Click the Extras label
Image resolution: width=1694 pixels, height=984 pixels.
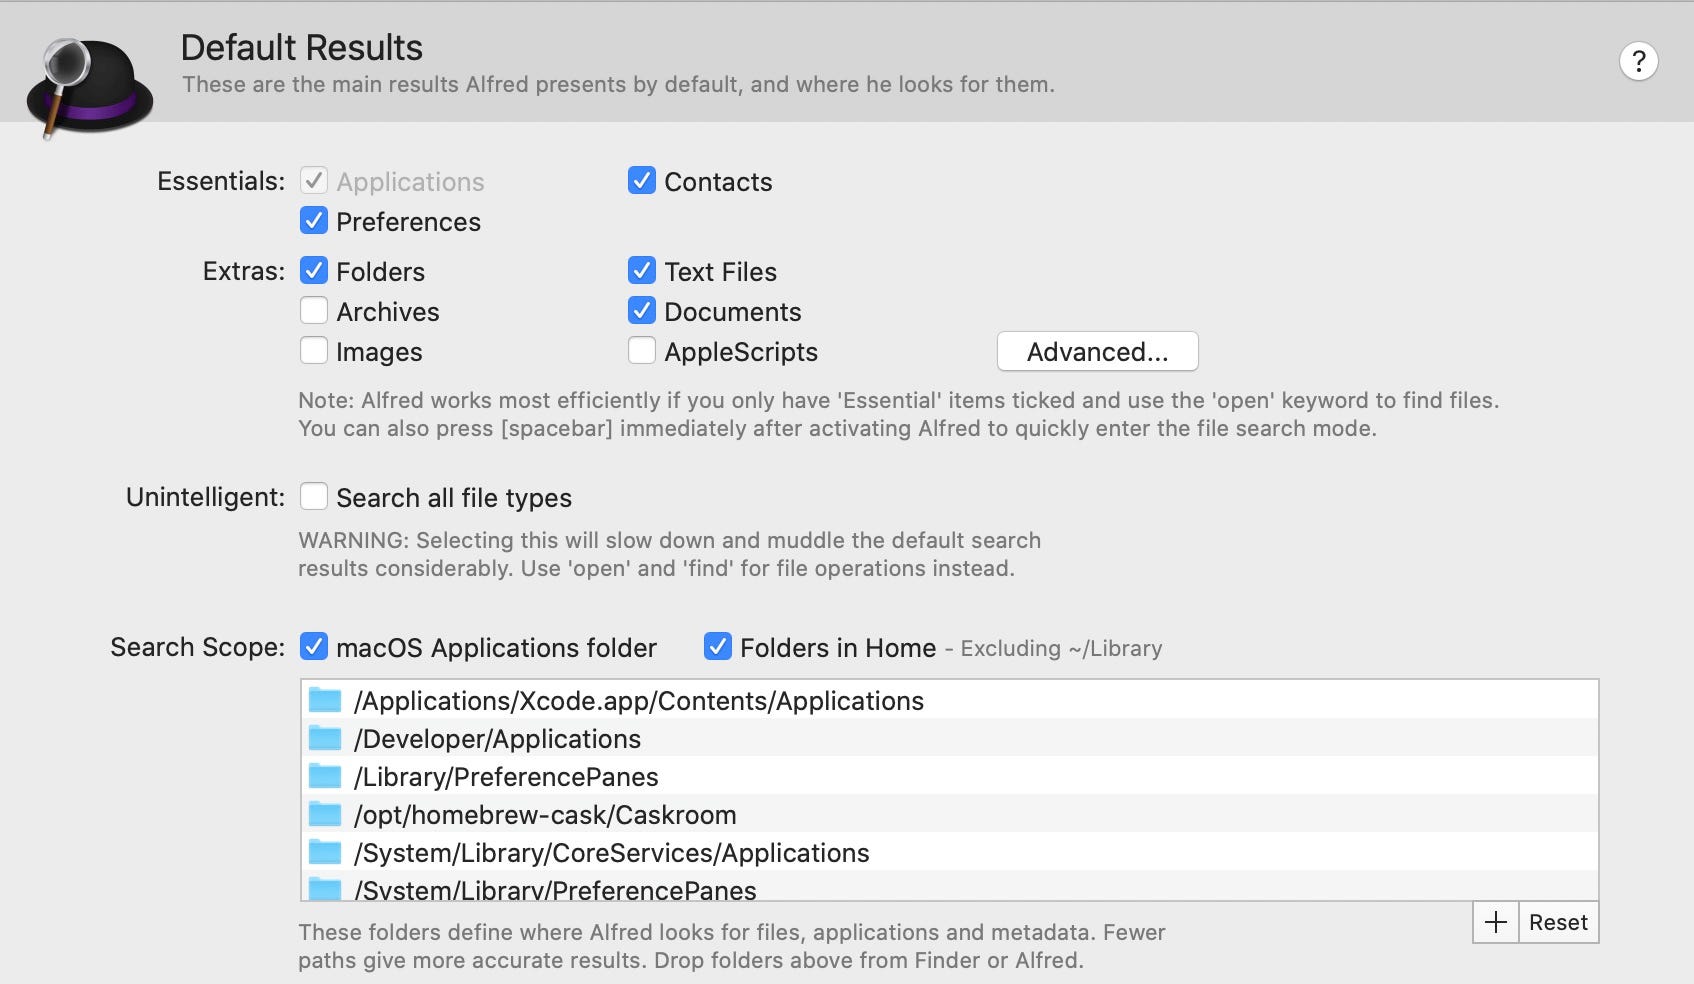tap(244, 271)
